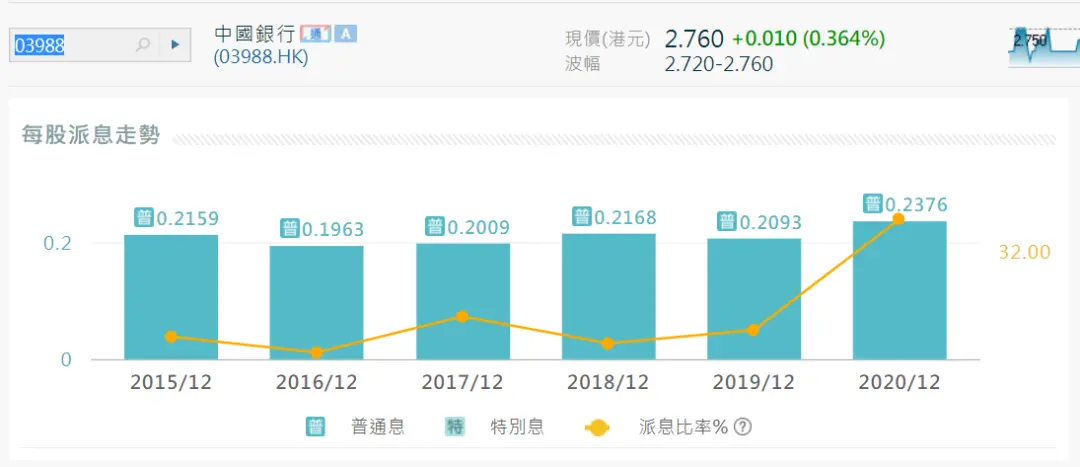Click the 2016/12 dividend bar
This screenshot has height=467, width=1080.
317,302
